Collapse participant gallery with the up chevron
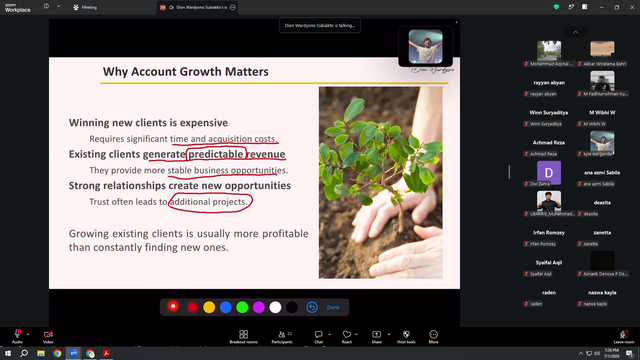640x360 pixels. [576, 32]
